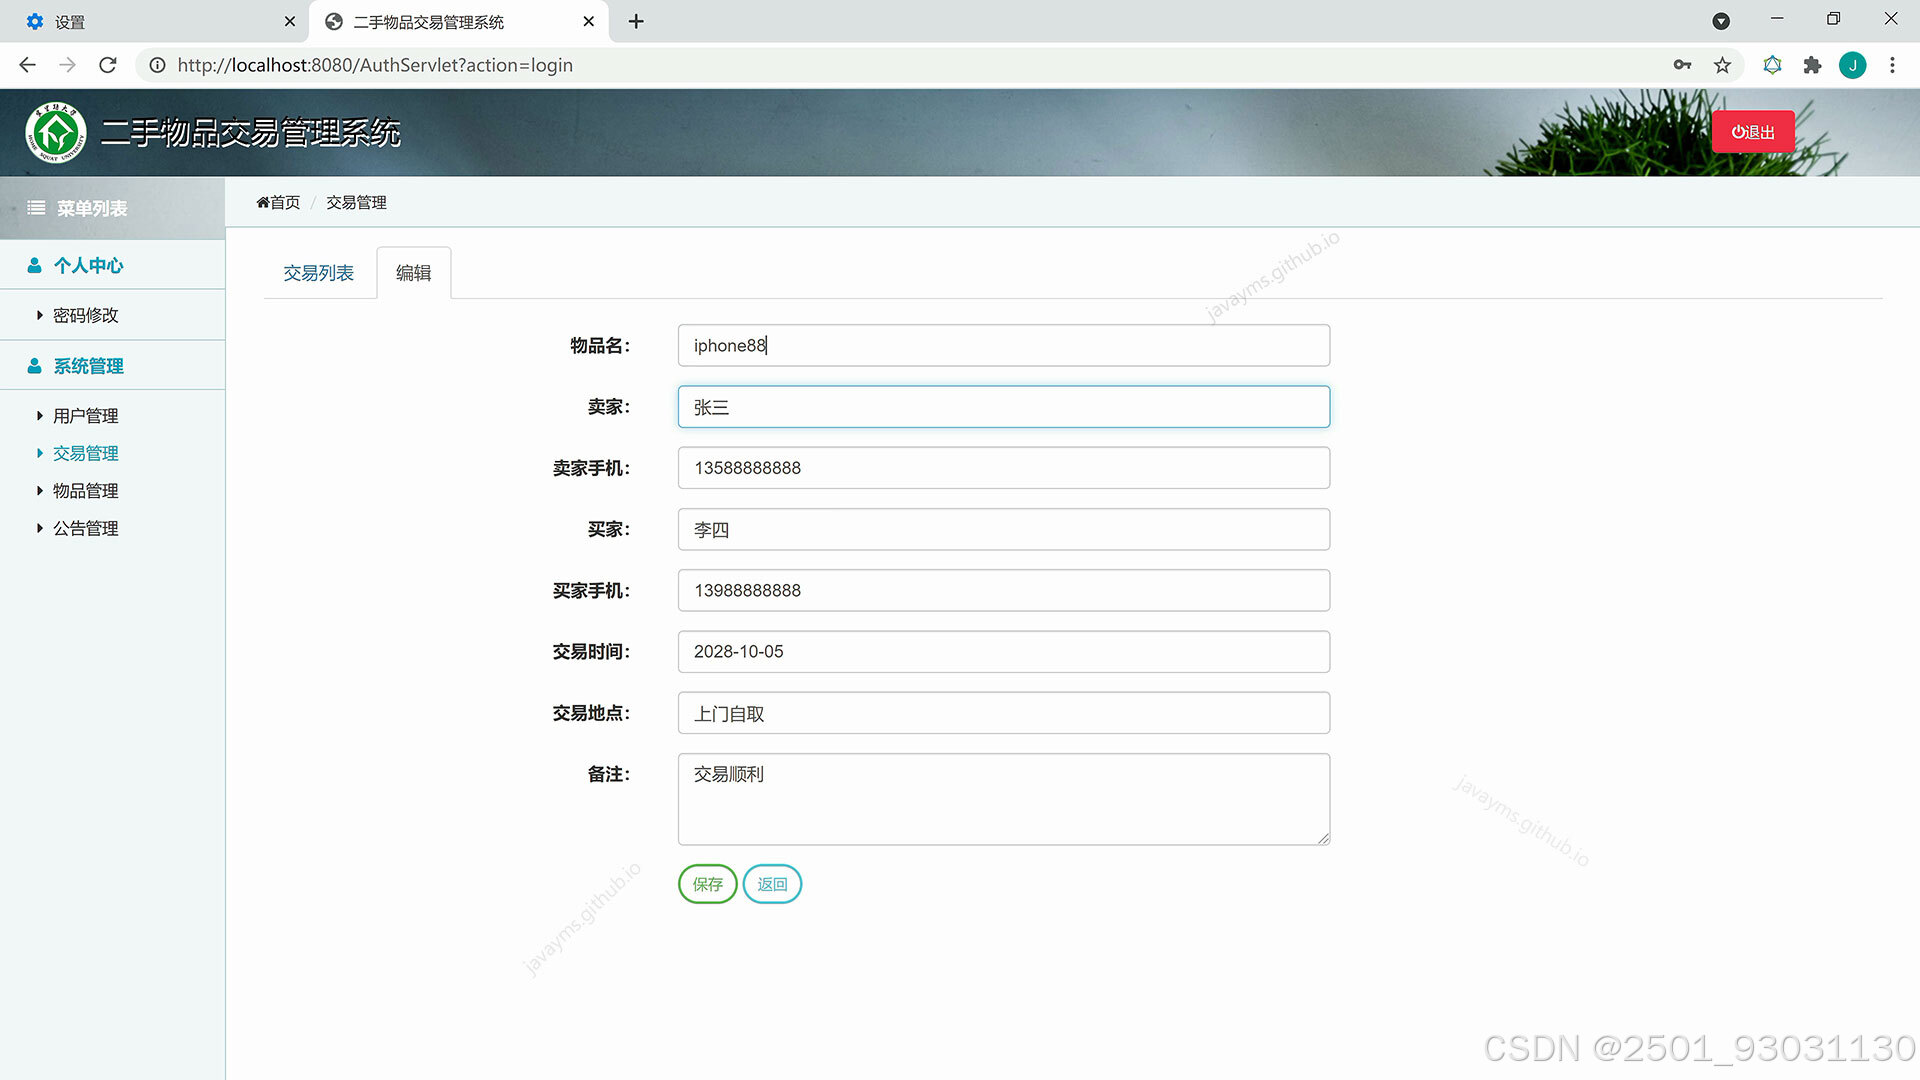Click the tab search dropdown circle icon
Screen dimensions: 1920x1080
tap(1721, 21)
